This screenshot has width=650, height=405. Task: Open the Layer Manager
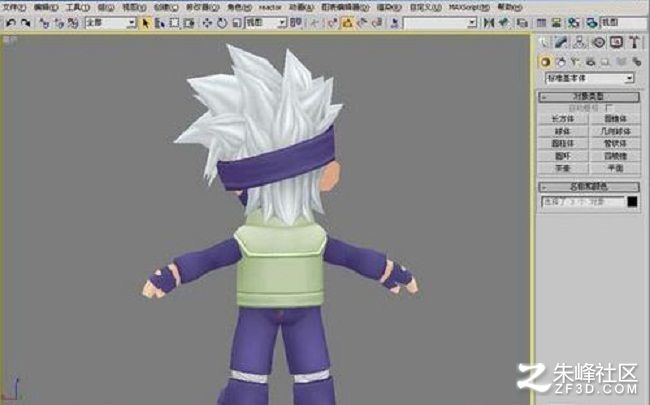tap(522, 23)
